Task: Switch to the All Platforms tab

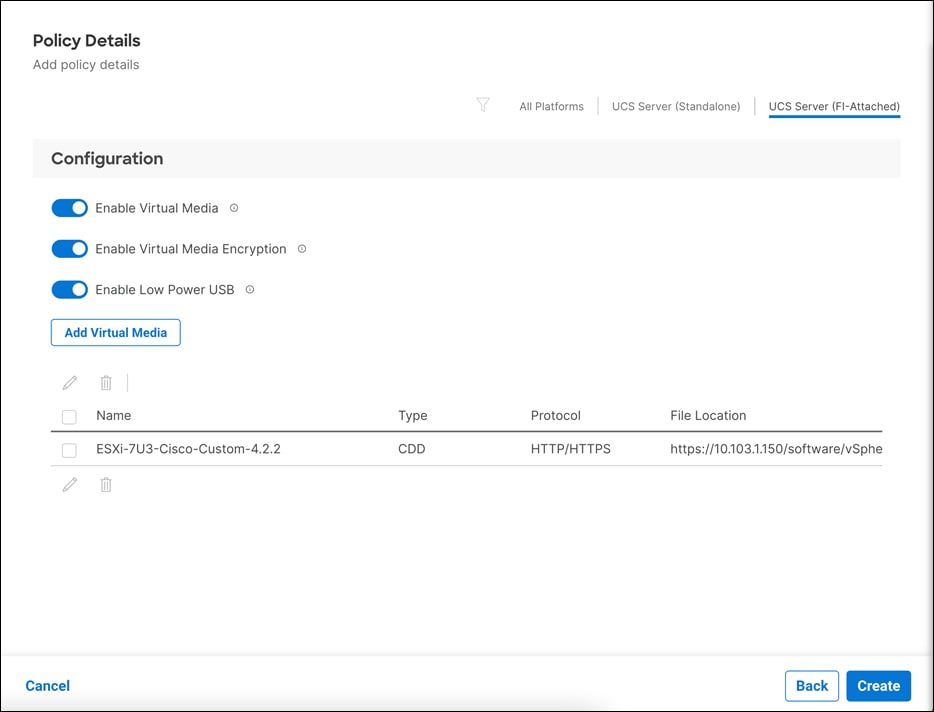Action: coord(551,105)
